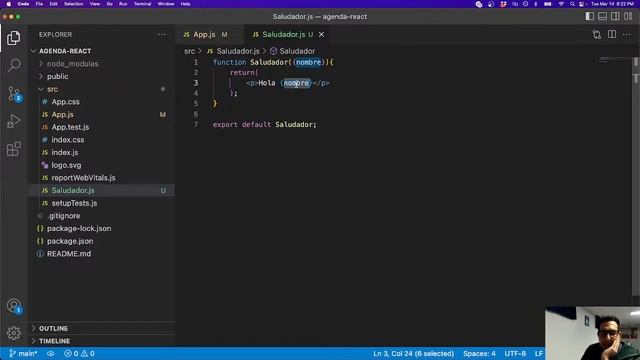640x360 pixels.
Task: Open Explorer views and more actions ellipsis
Action: click(x=162, y=35)
